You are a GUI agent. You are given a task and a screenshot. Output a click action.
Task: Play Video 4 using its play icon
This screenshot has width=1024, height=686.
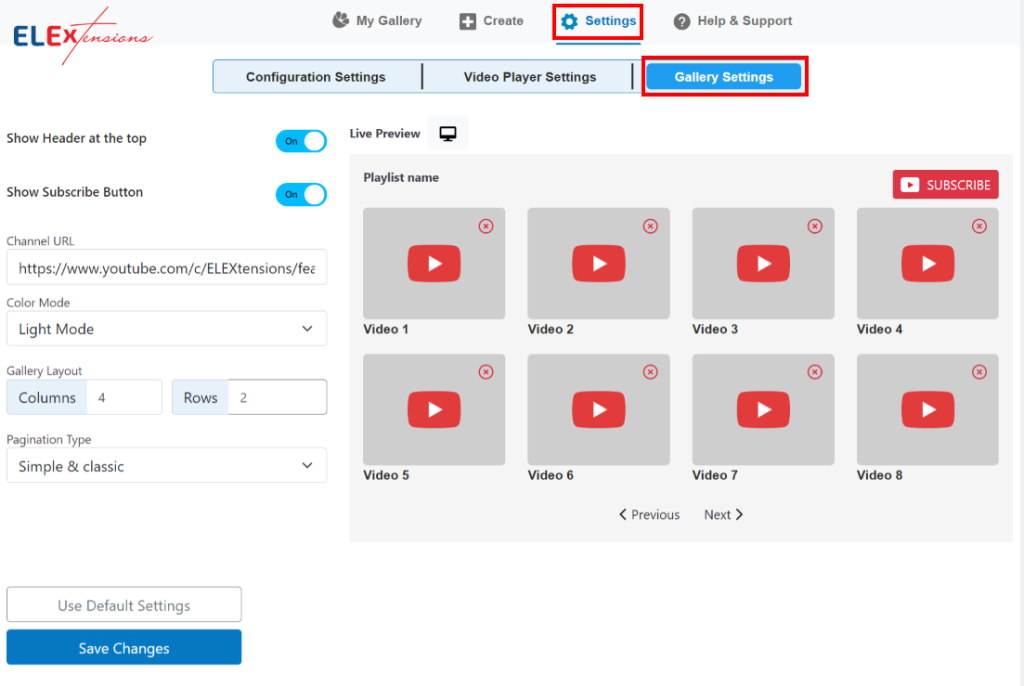coord(928,263)
